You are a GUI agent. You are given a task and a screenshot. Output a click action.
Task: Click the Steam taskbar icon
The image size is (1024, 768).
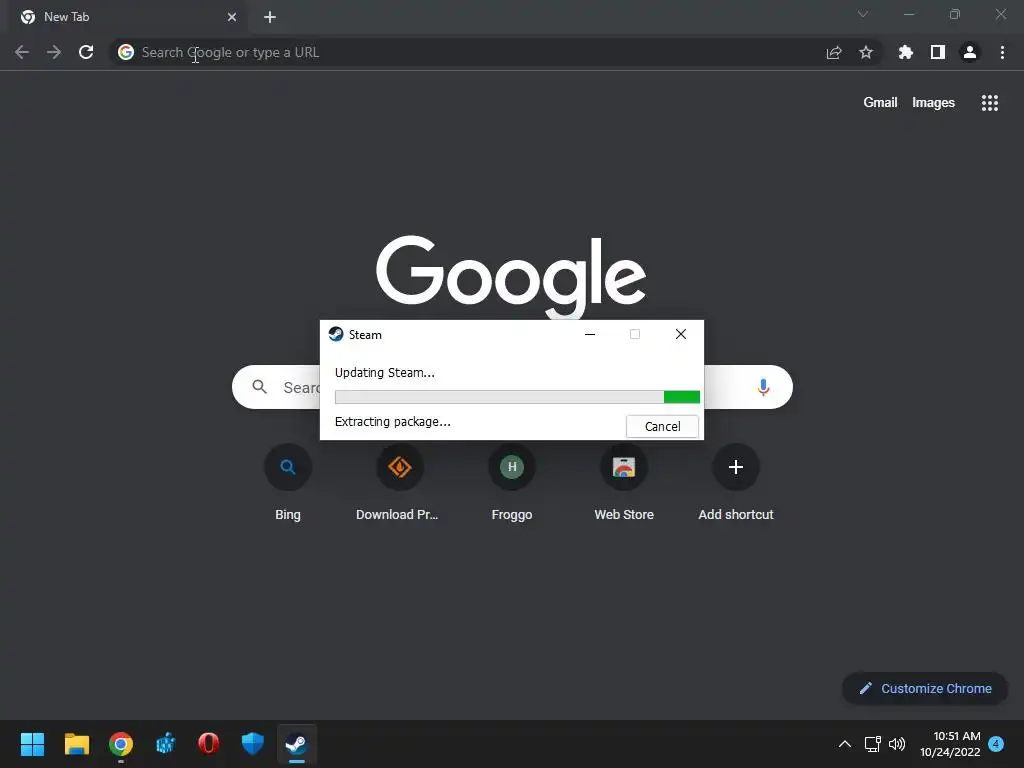[297, 744]
